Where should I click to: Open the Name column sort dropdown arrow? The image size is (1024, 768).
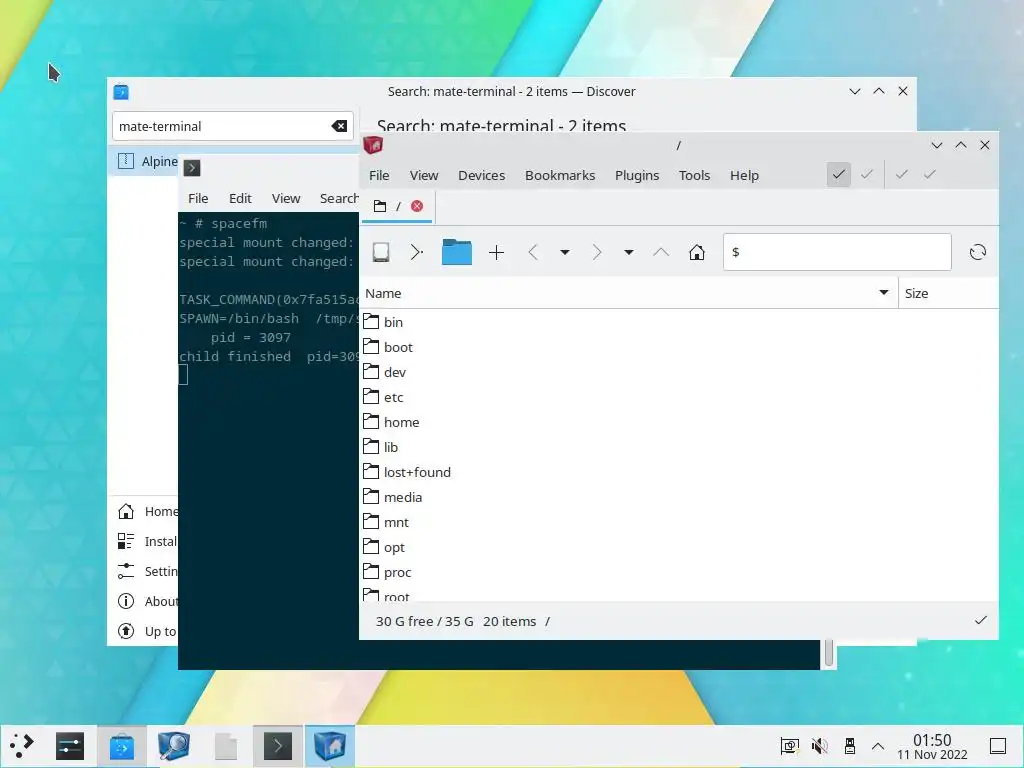[884, 293]
